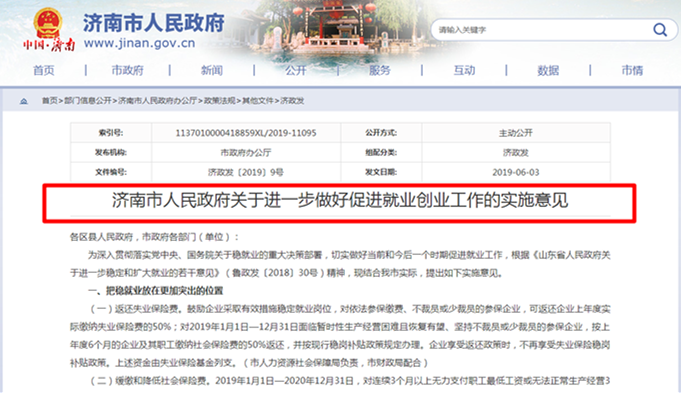The image size is (681, 393).
Task: Click the issue date 2019-06-03
Action: [516, 172]
